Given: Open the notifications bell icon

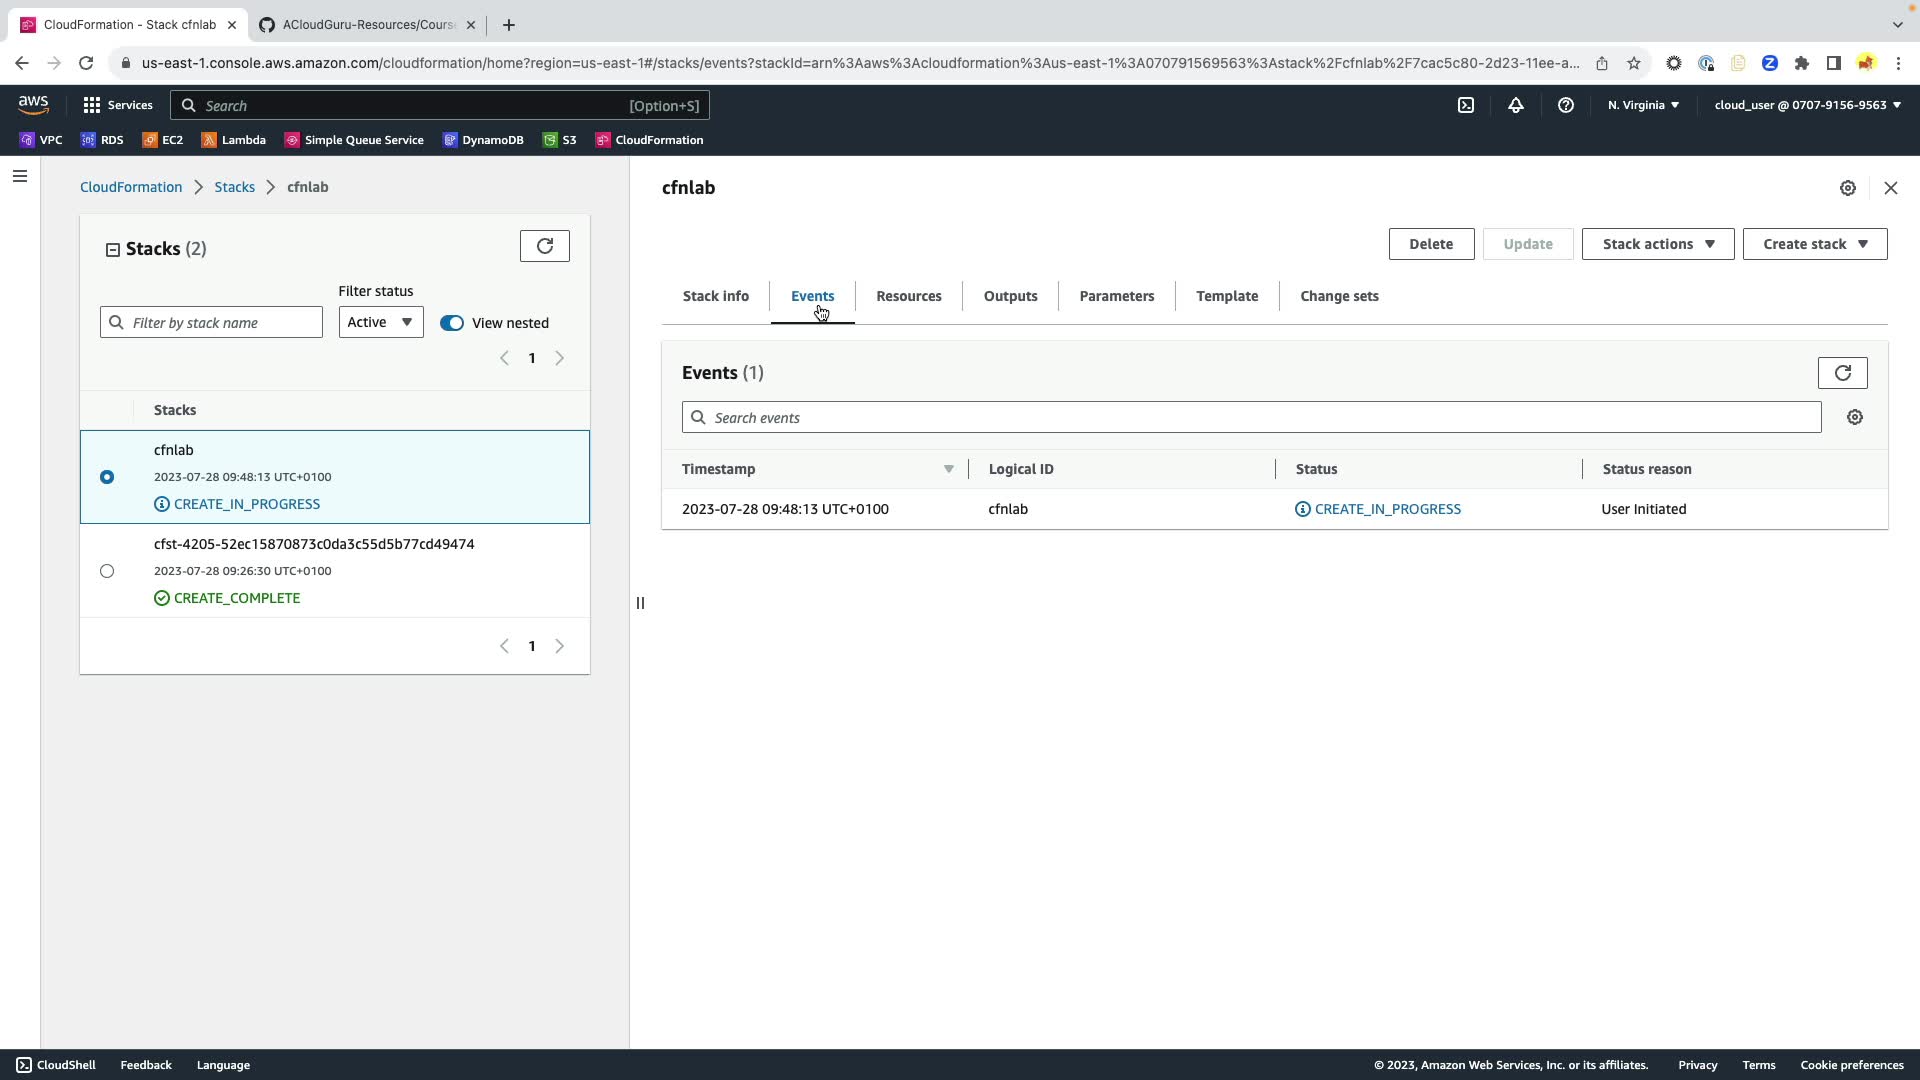Looking at the screenshot, I should click(1515, 105).
